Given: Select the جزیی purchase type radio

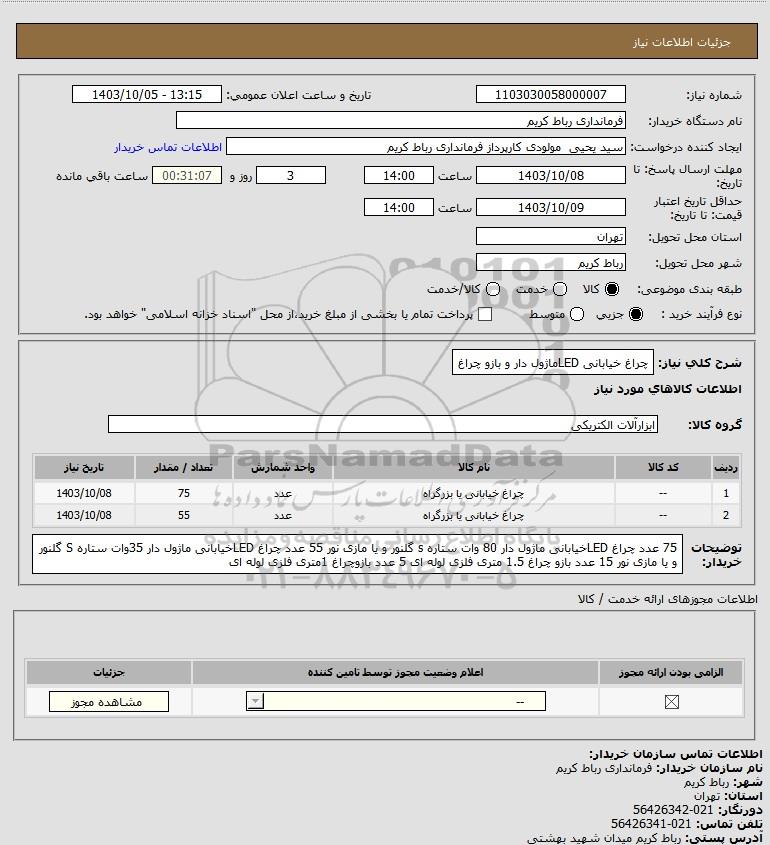Looking at the screenshot, I should (636, 314).
